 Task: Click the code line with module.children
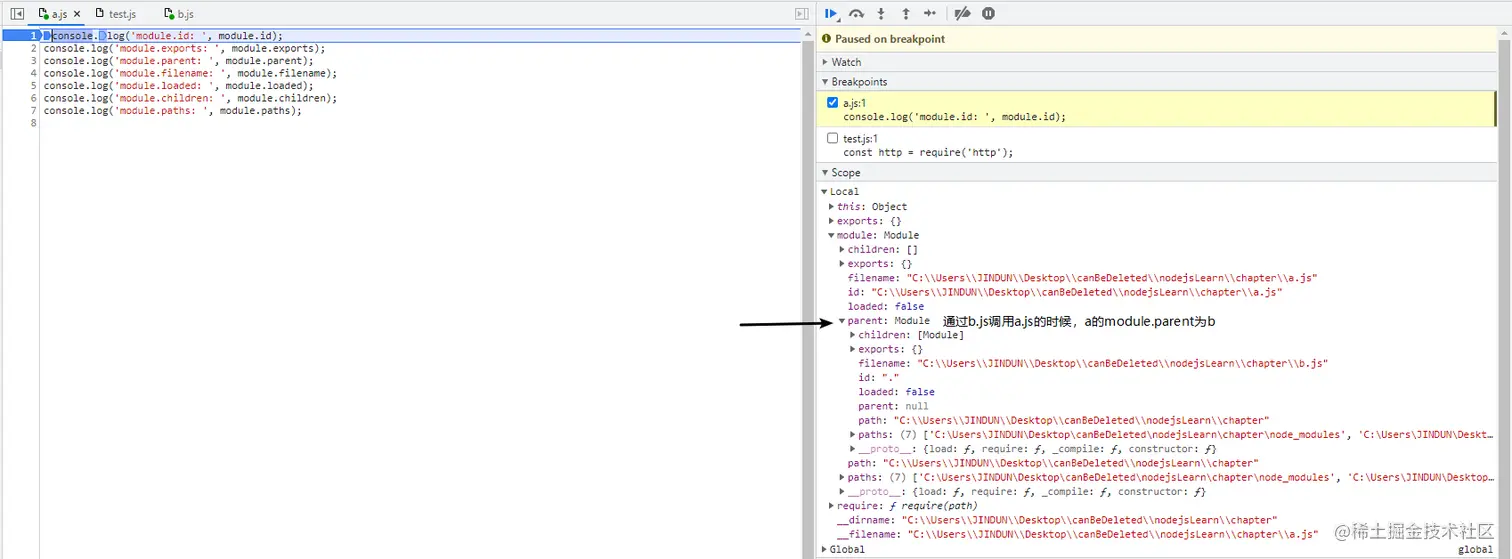(190, 98)
